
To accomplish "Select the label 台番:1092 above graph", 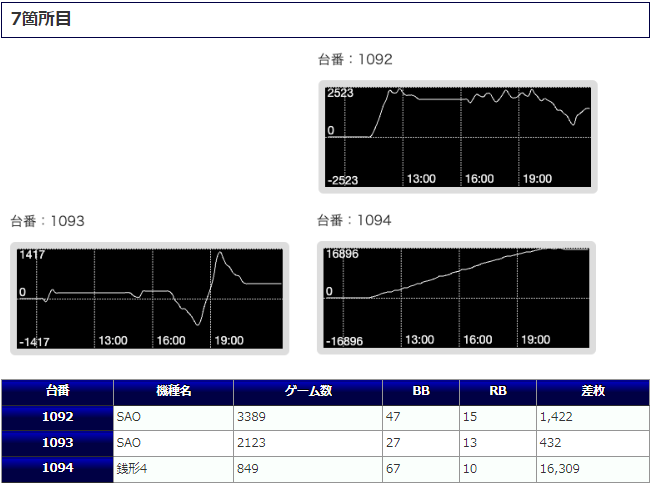I will (355, 59).
